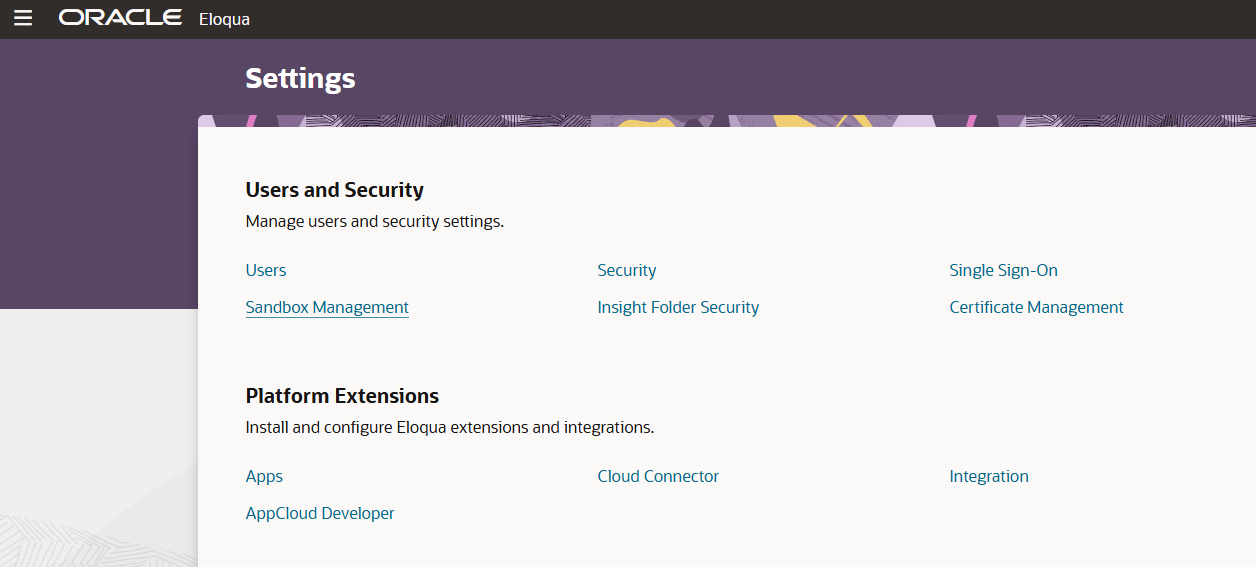Go to the Integration page
Image resolution: width=1256 pixels, height=567 pixels.
(x=989, y=476)
